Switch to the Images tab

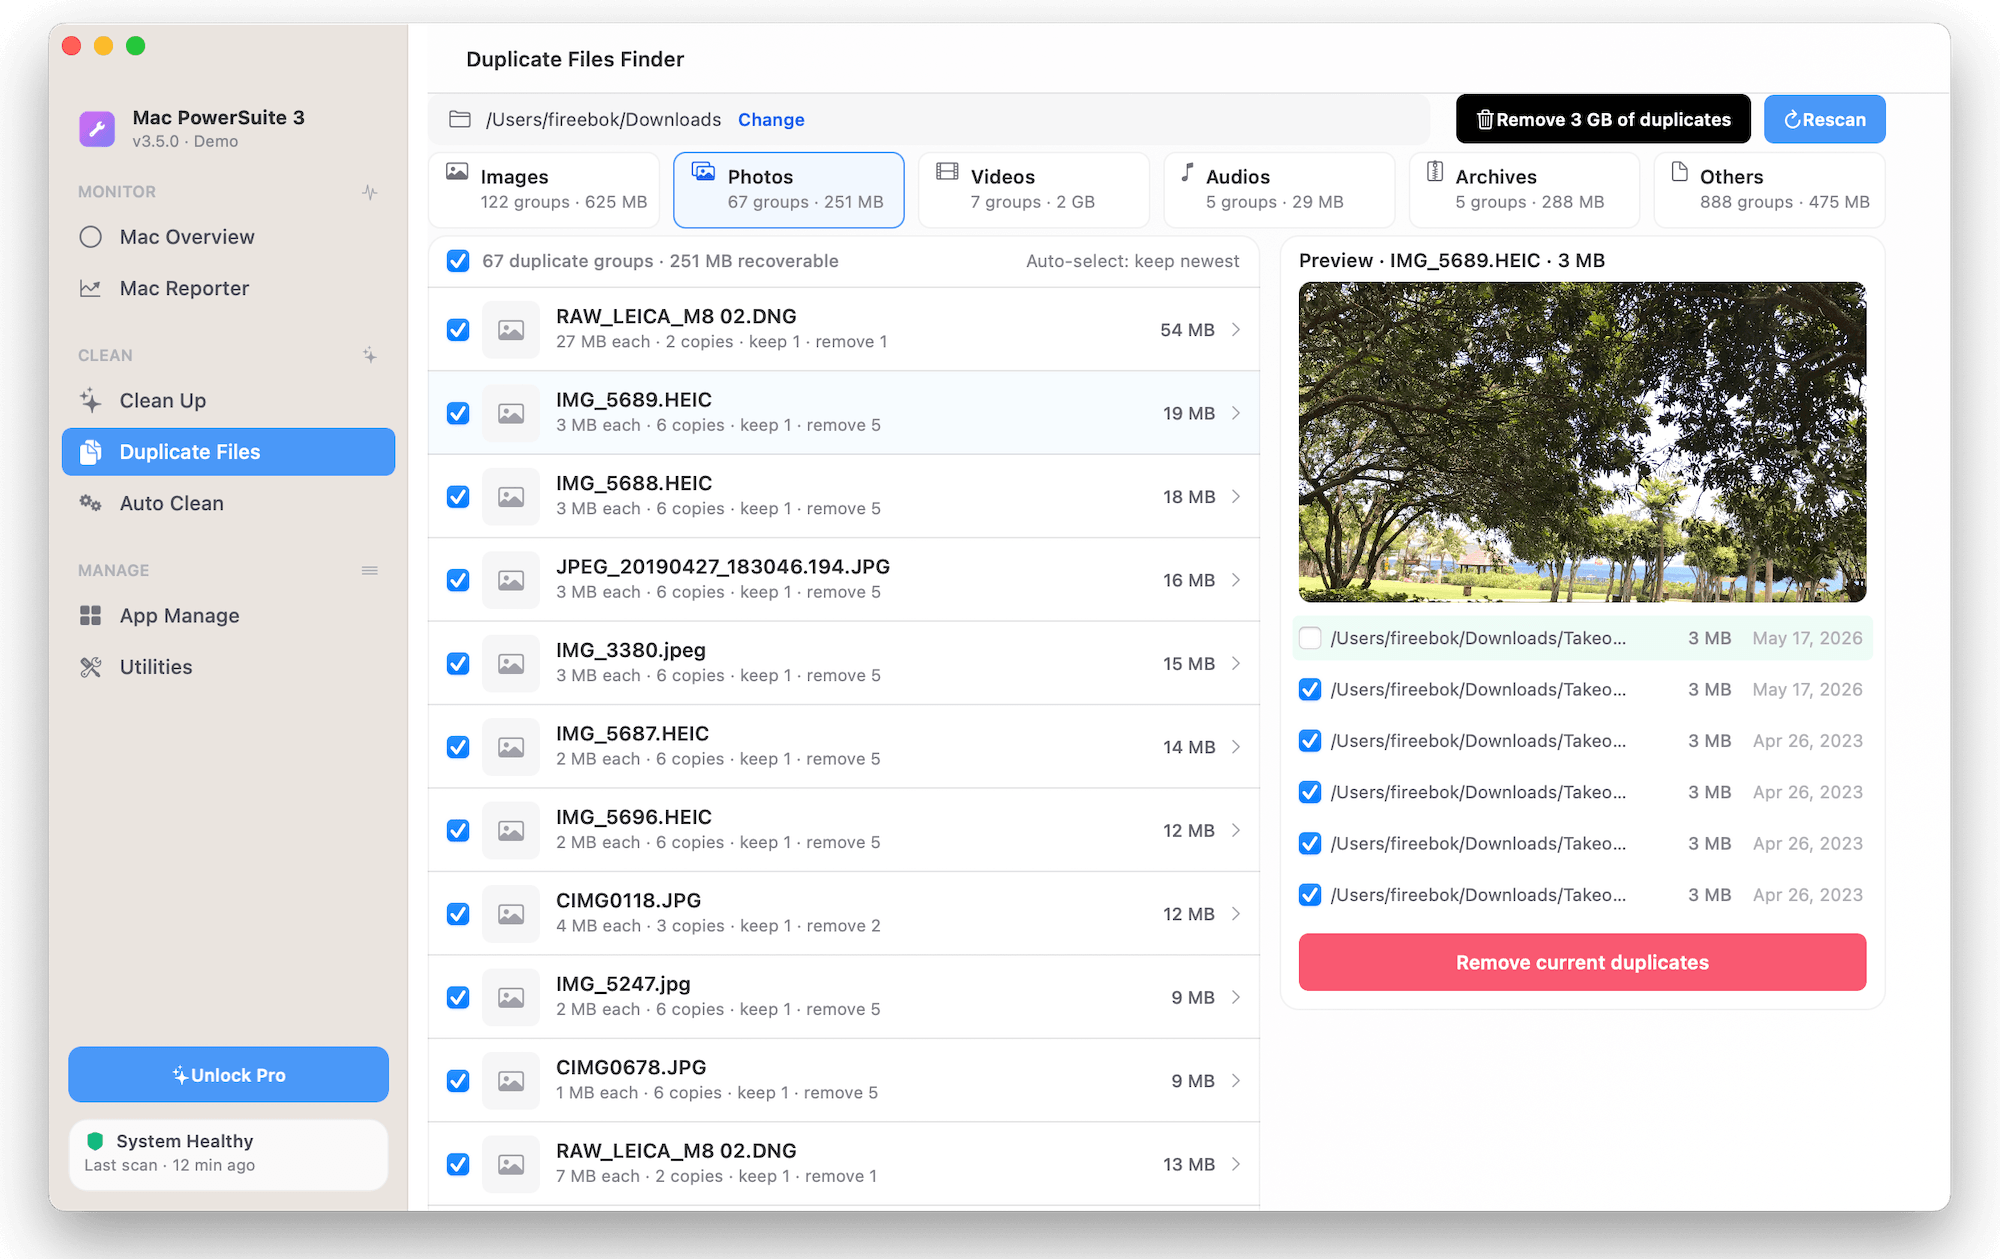(544, 190)
